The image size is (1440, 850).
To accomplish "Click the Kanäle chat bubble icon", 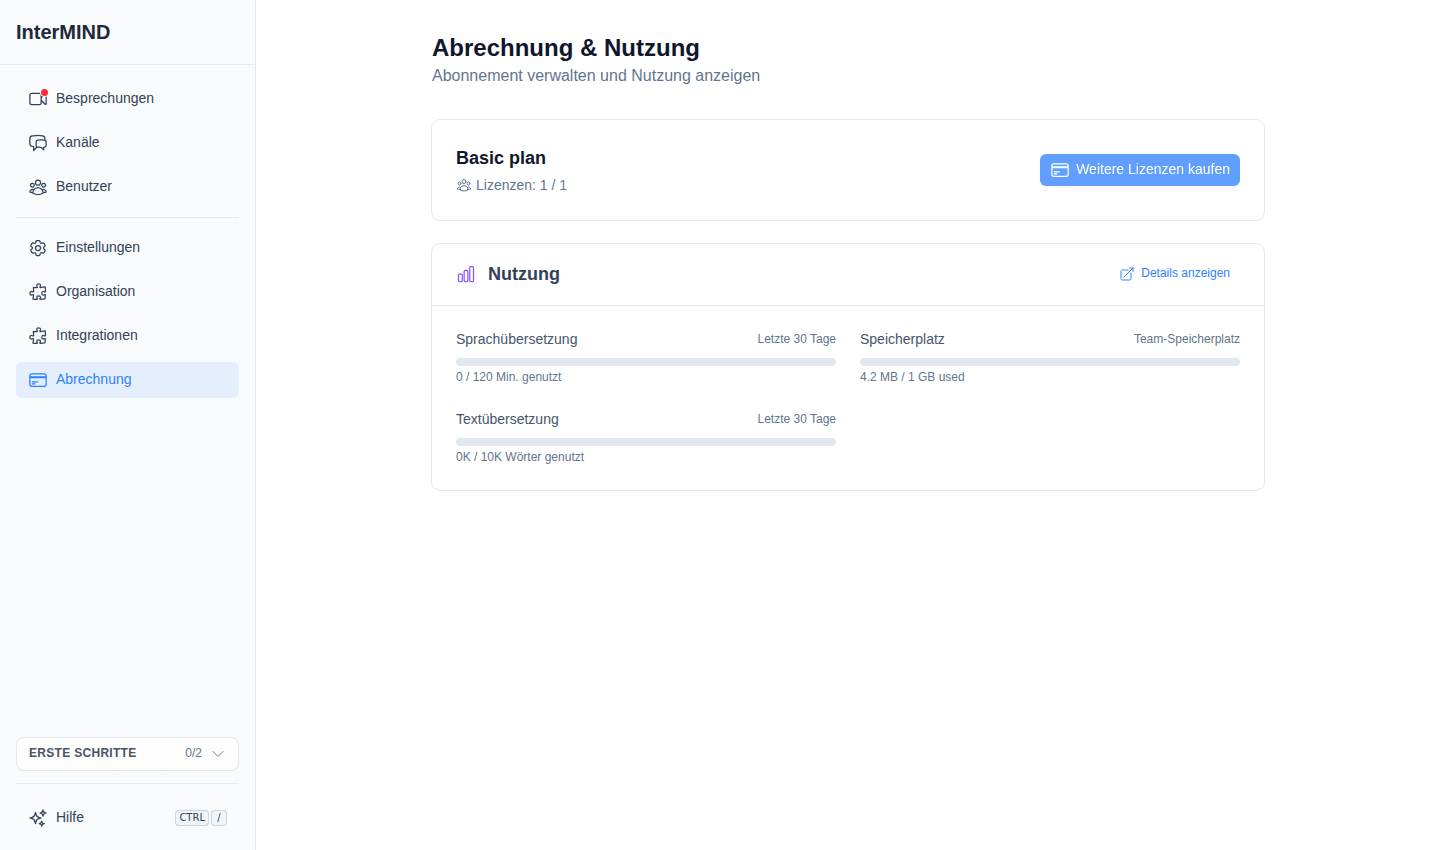I will pos(38,142).
